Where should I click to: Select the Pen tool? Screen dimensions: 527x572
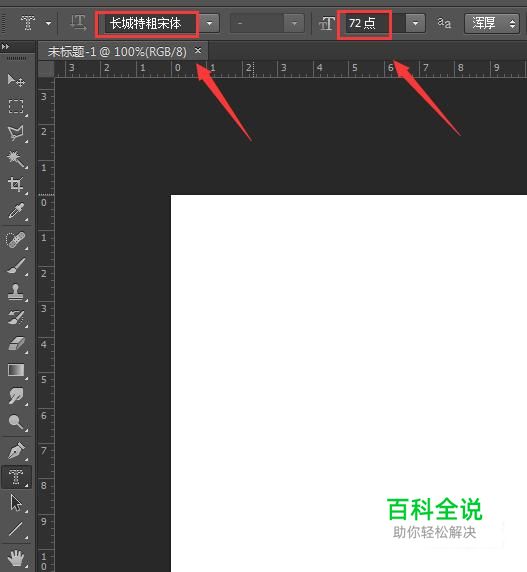(x=16, y=451)
